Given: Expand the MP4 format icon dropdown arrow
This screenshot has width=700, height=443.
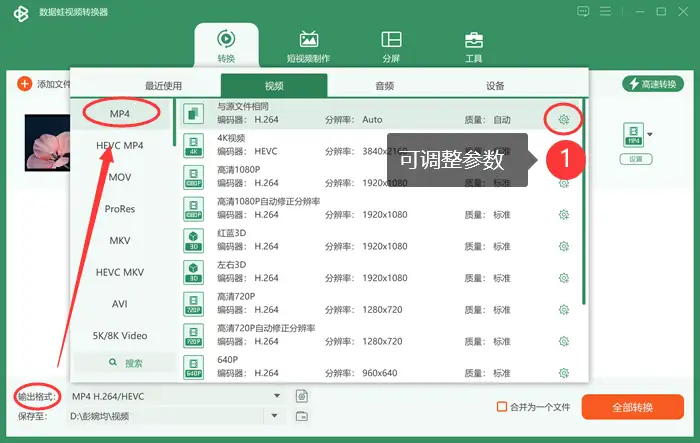Looking at the screenshot, I should 650,134.
